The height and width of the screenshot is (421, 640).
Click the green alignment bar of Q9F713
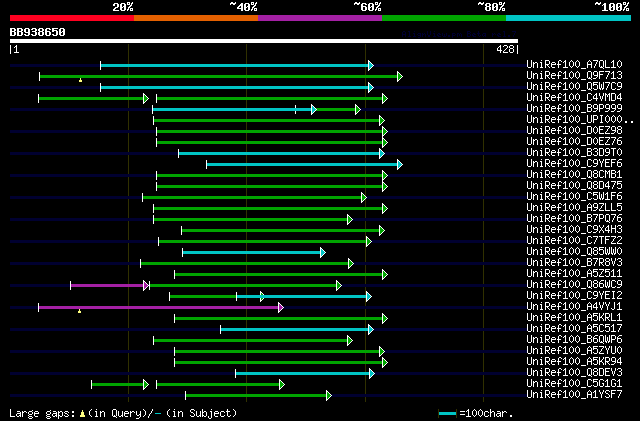click(x=221, y=76)
